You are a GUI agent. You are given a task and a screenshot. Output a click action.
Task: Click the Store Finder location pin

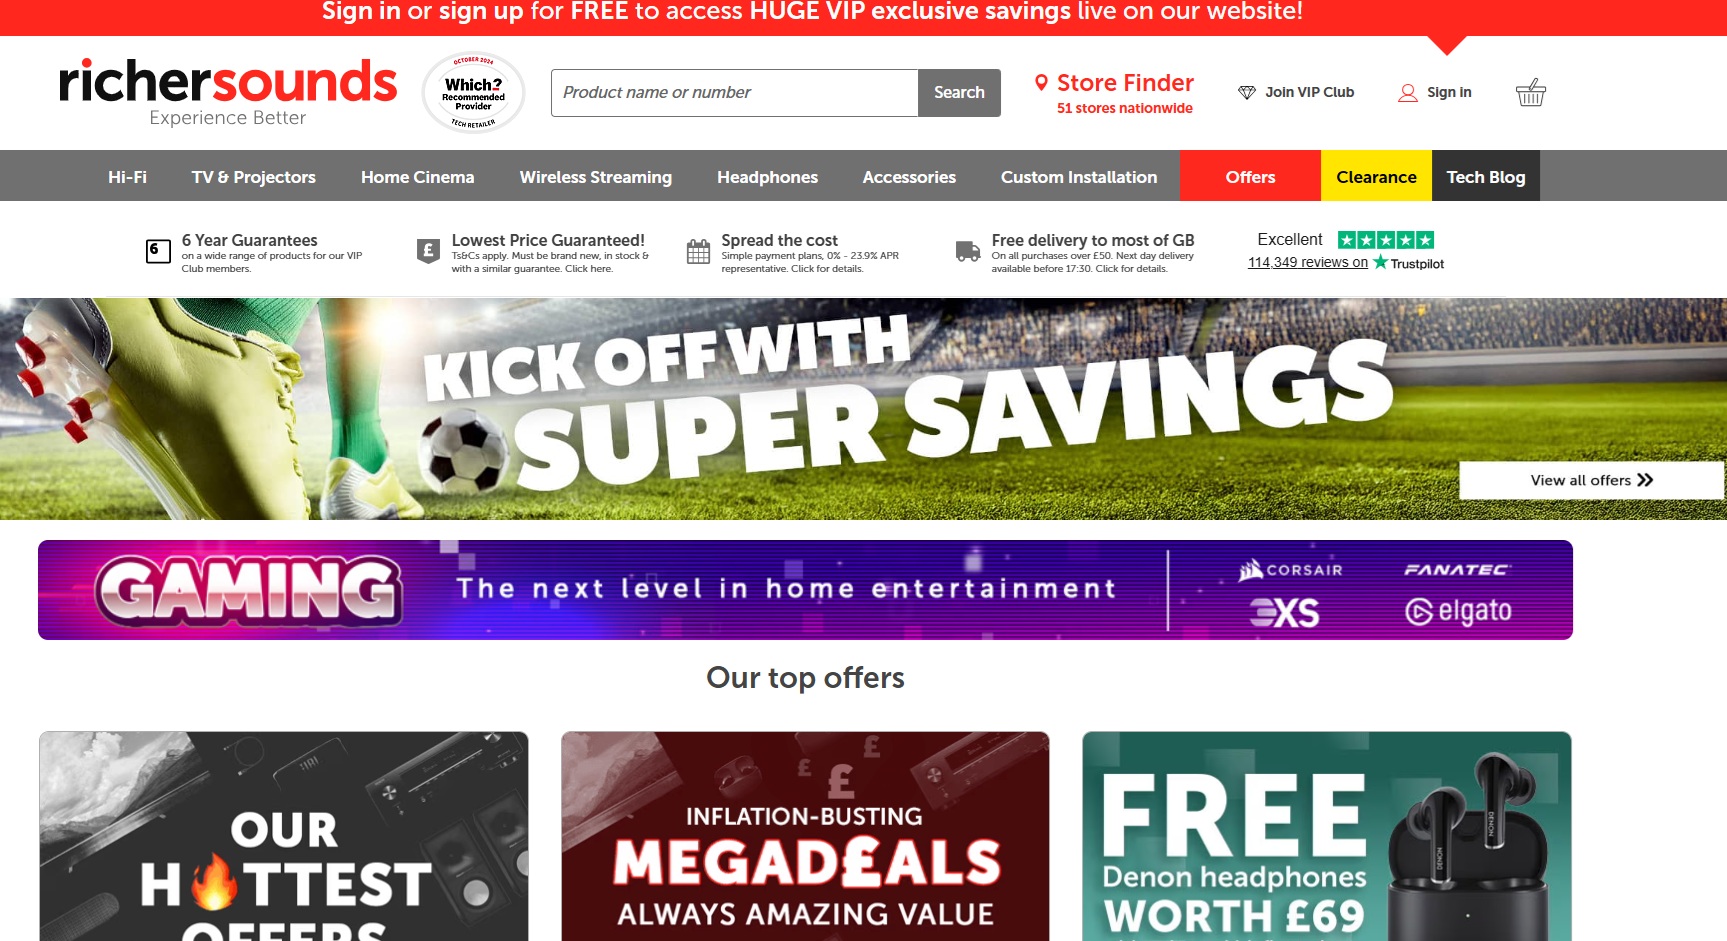tap(1041, 83)
